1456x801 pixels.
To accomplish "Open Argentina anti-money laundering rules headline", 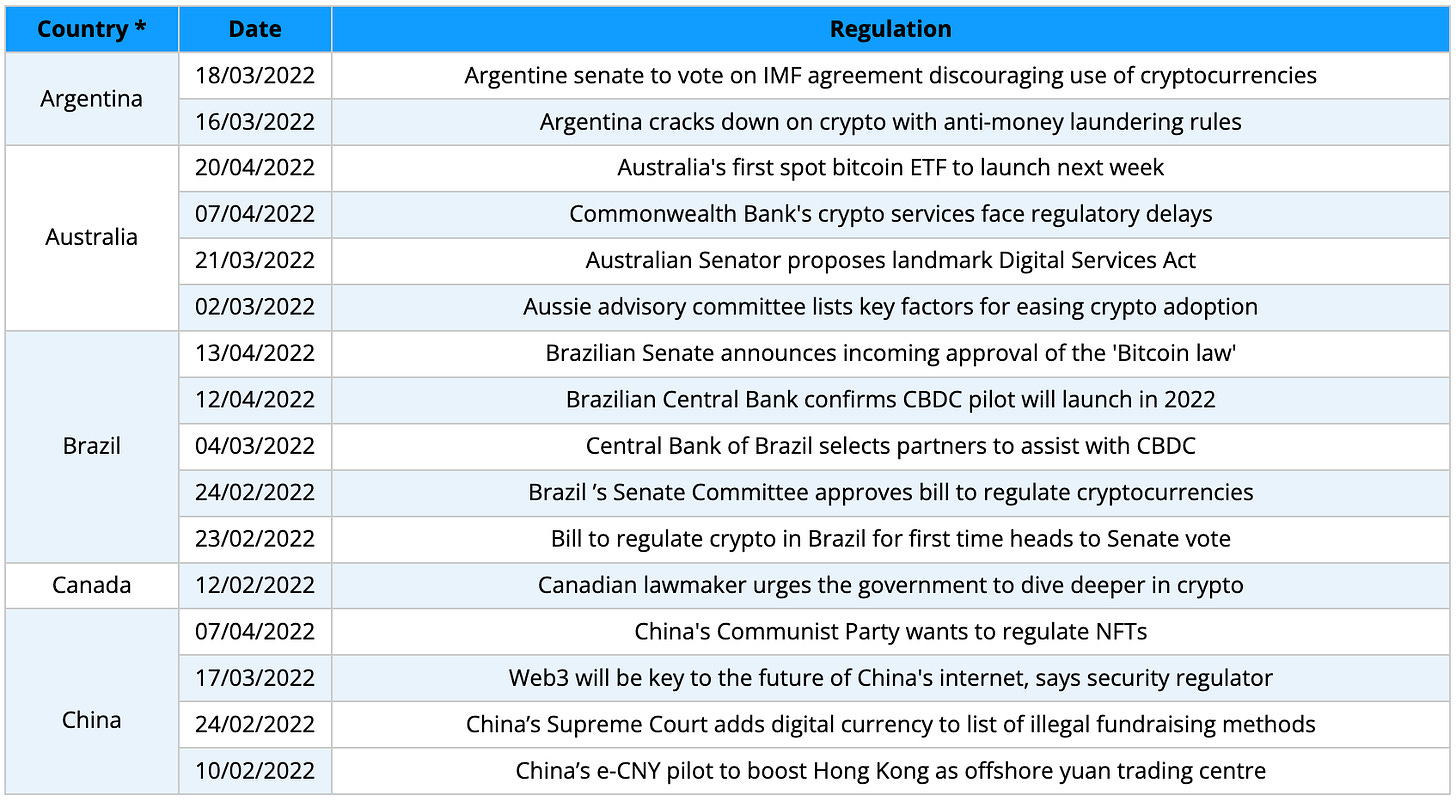I will point(890,122).
